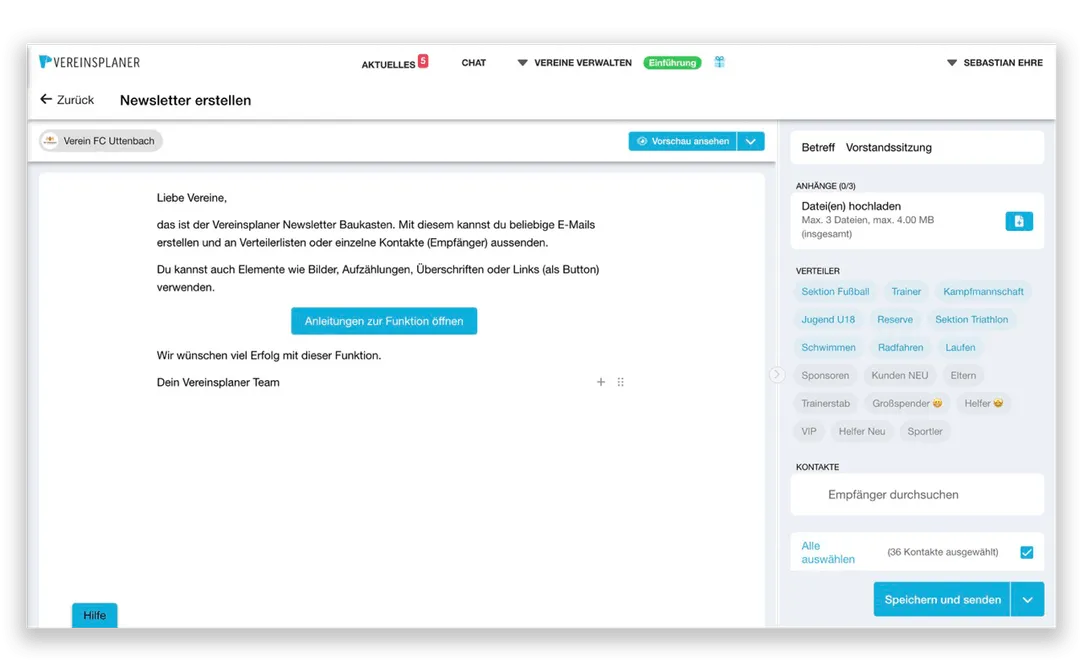Click the Vereinsplaner logo

tap(90, 62)
